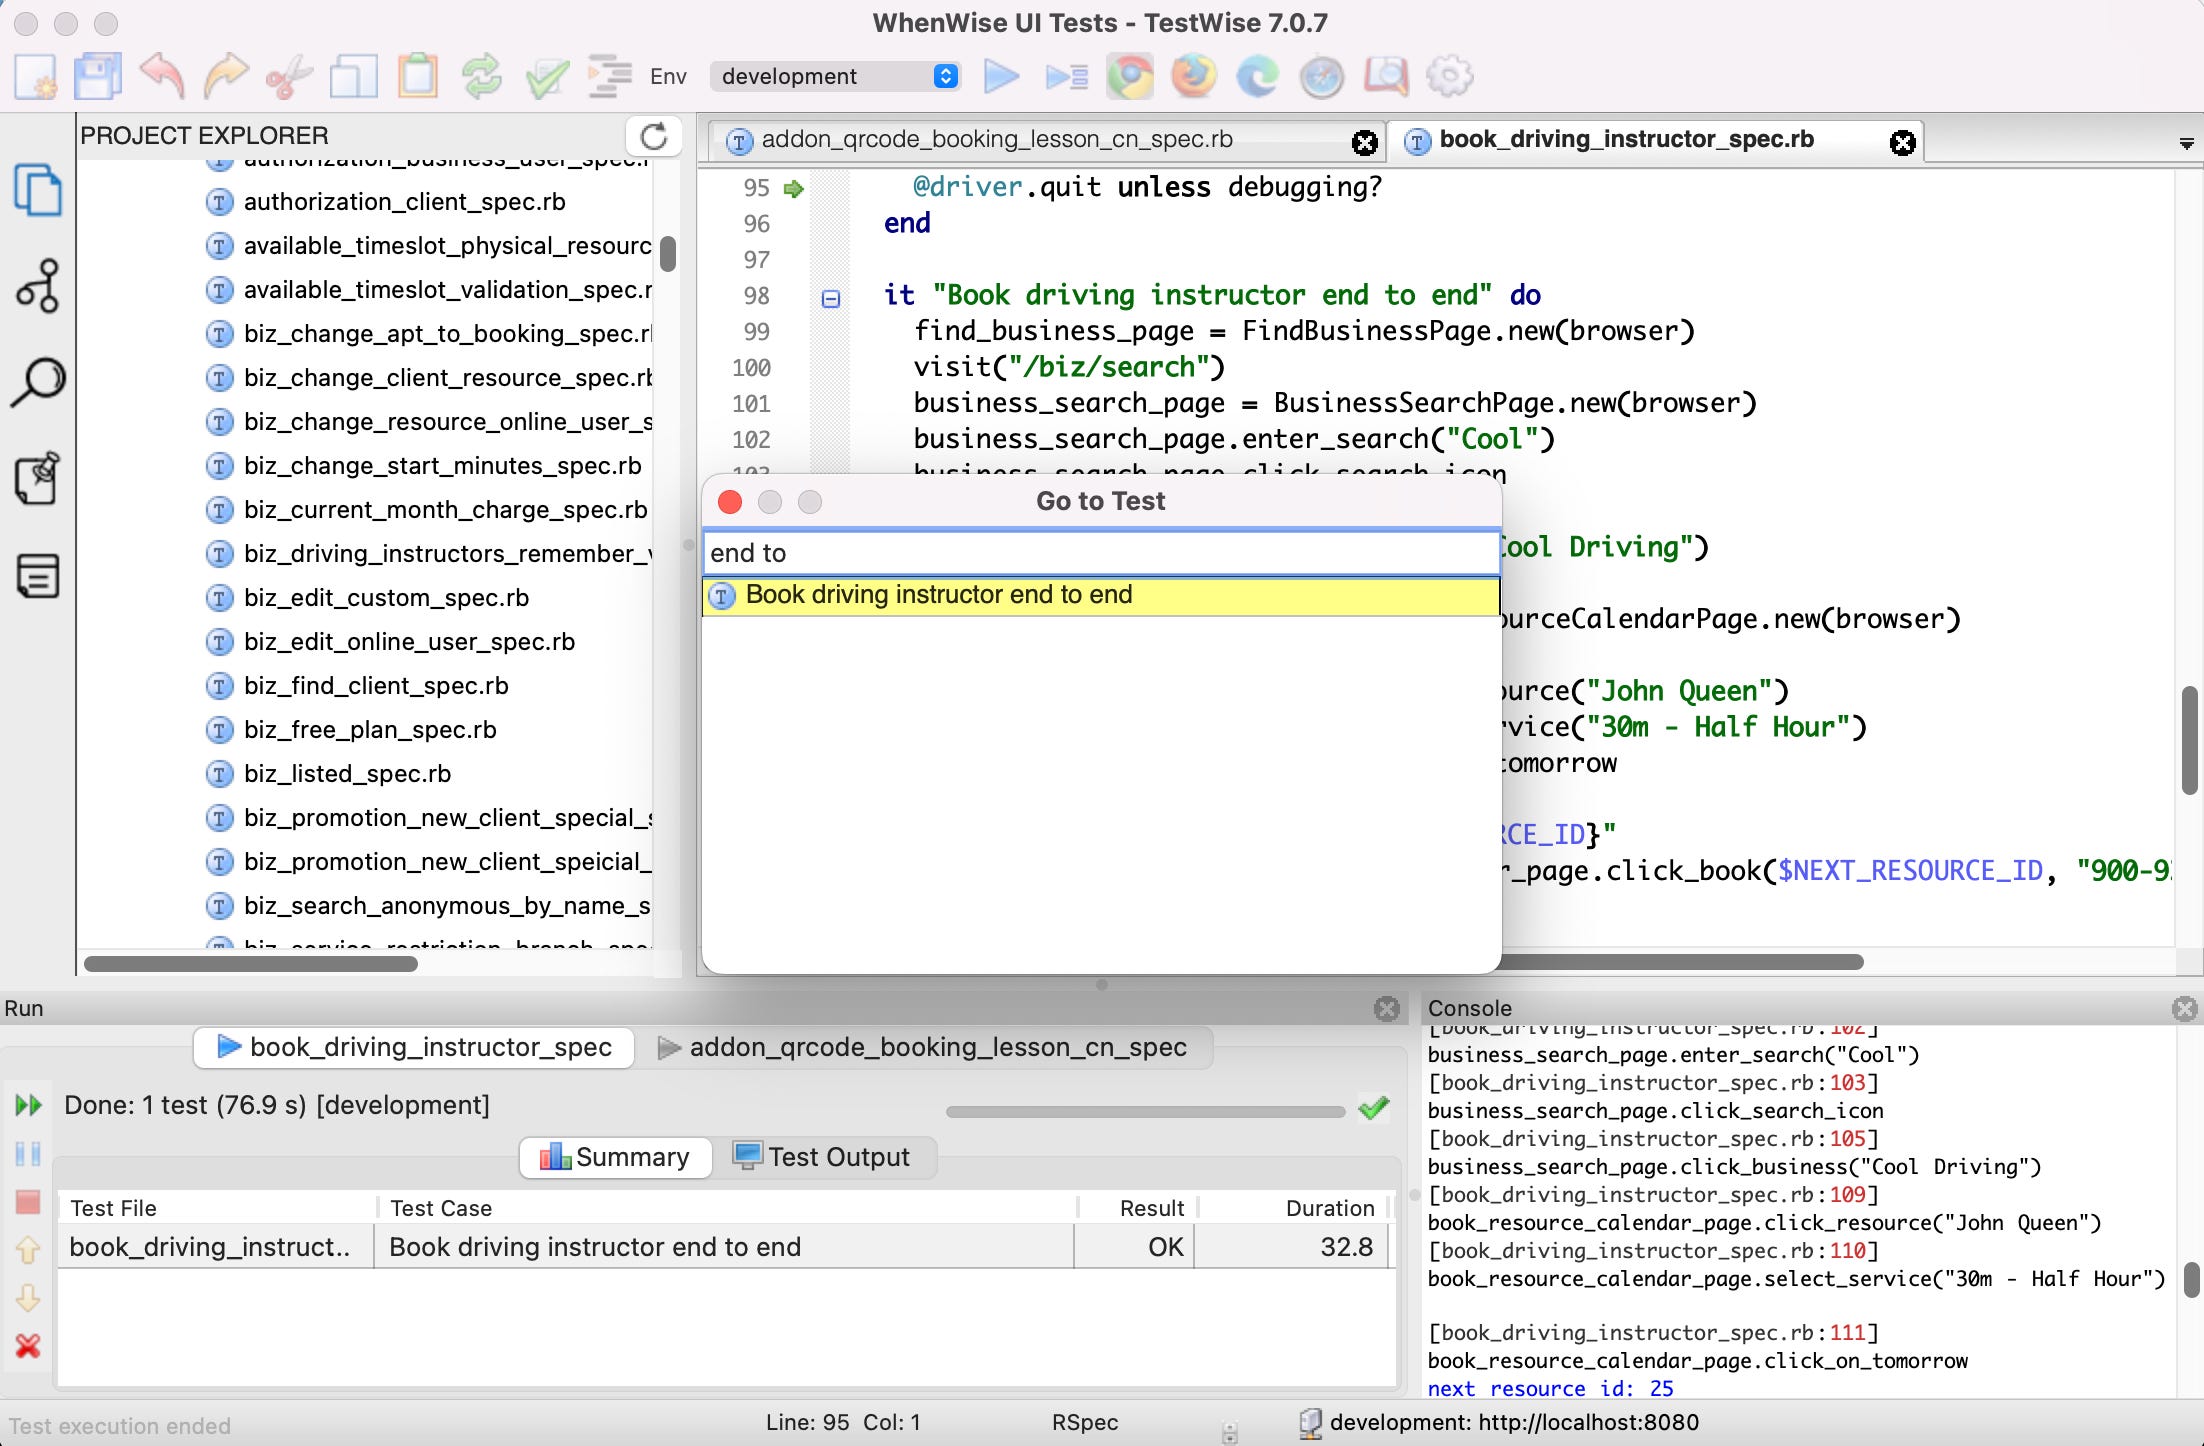This screenshot has height=1446, width=2204.
Task: Click the green Refresh arrows toolbar icon
Action: [482, 77]
